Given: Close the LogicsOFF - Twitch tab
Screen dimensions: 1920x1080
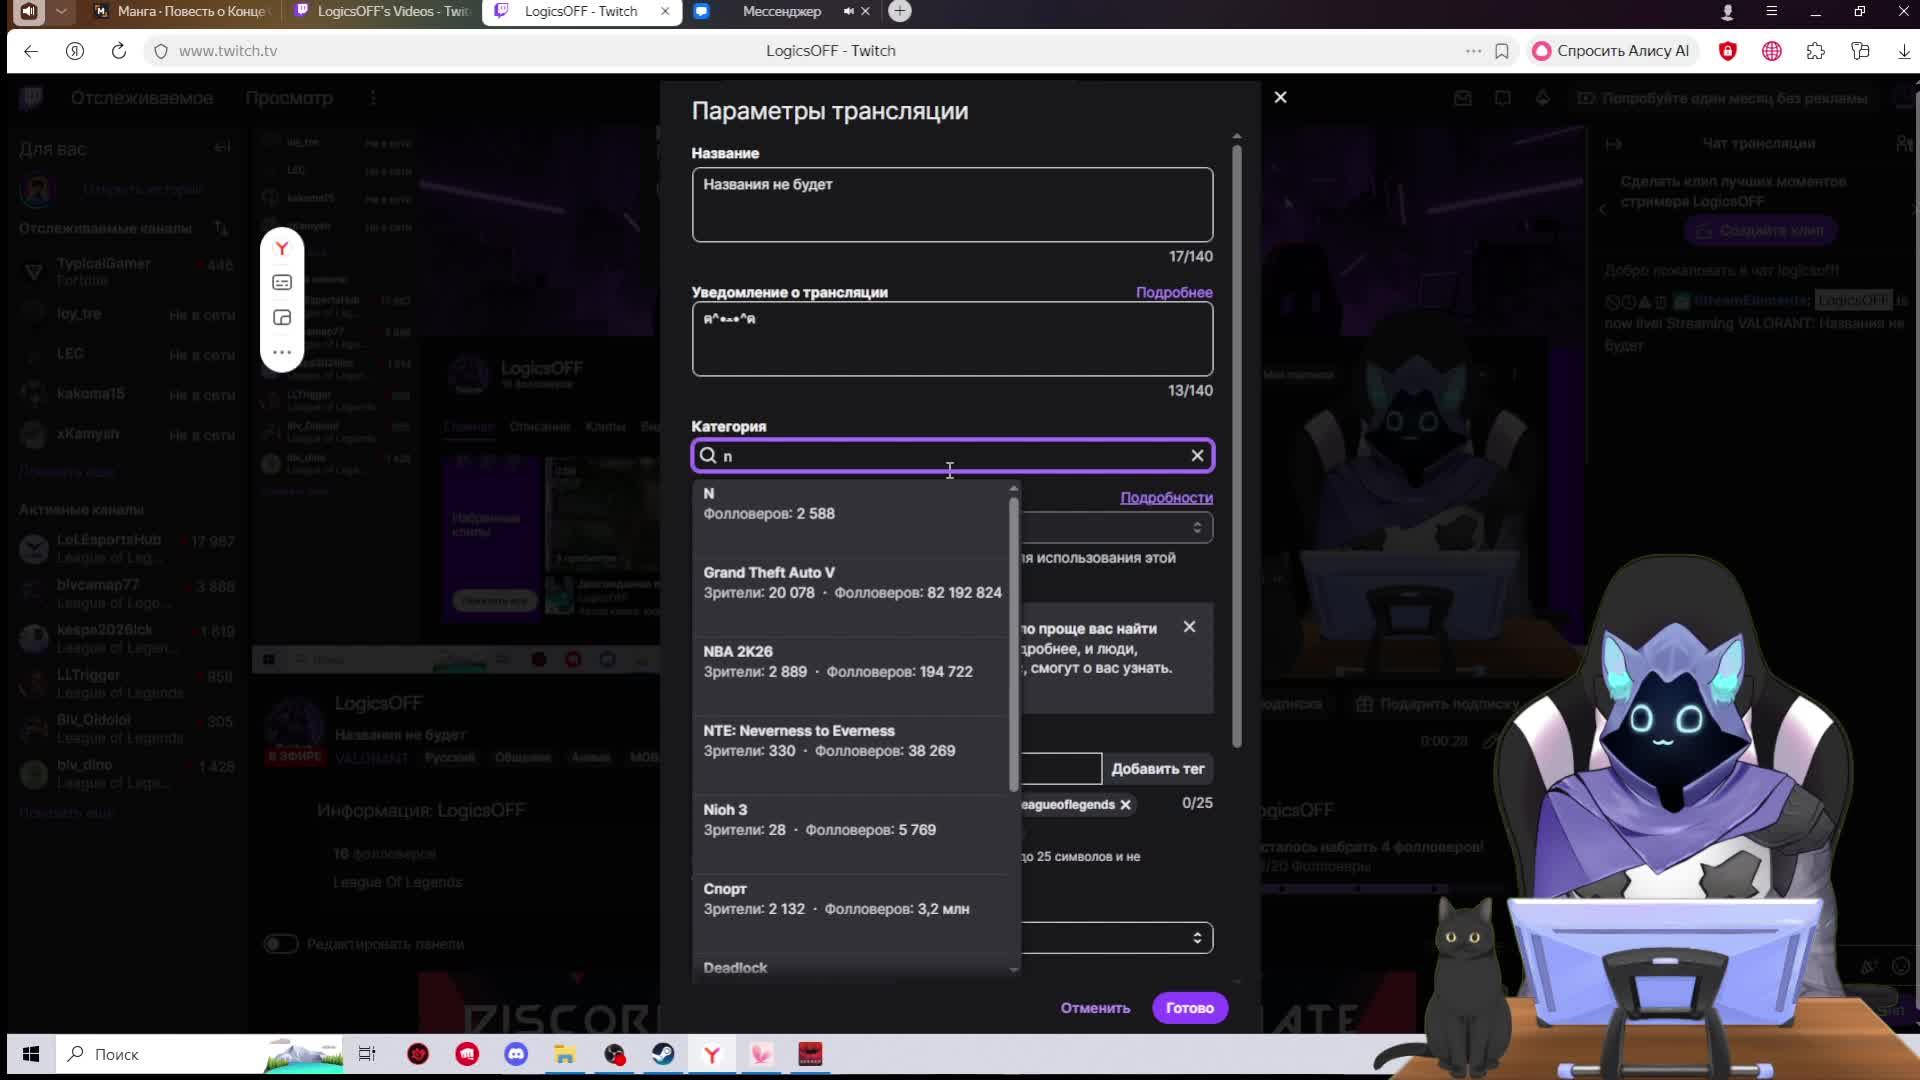Looking at the screenshot, I should point(665,11).
